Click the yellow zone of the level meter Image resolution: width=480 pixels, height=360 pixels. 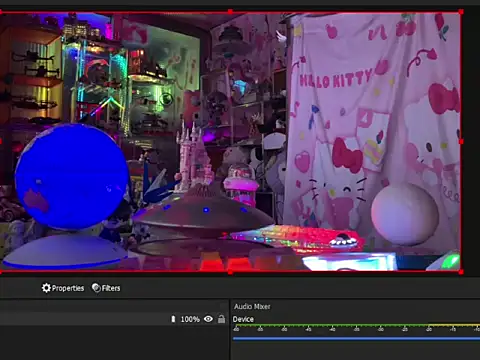454,325
